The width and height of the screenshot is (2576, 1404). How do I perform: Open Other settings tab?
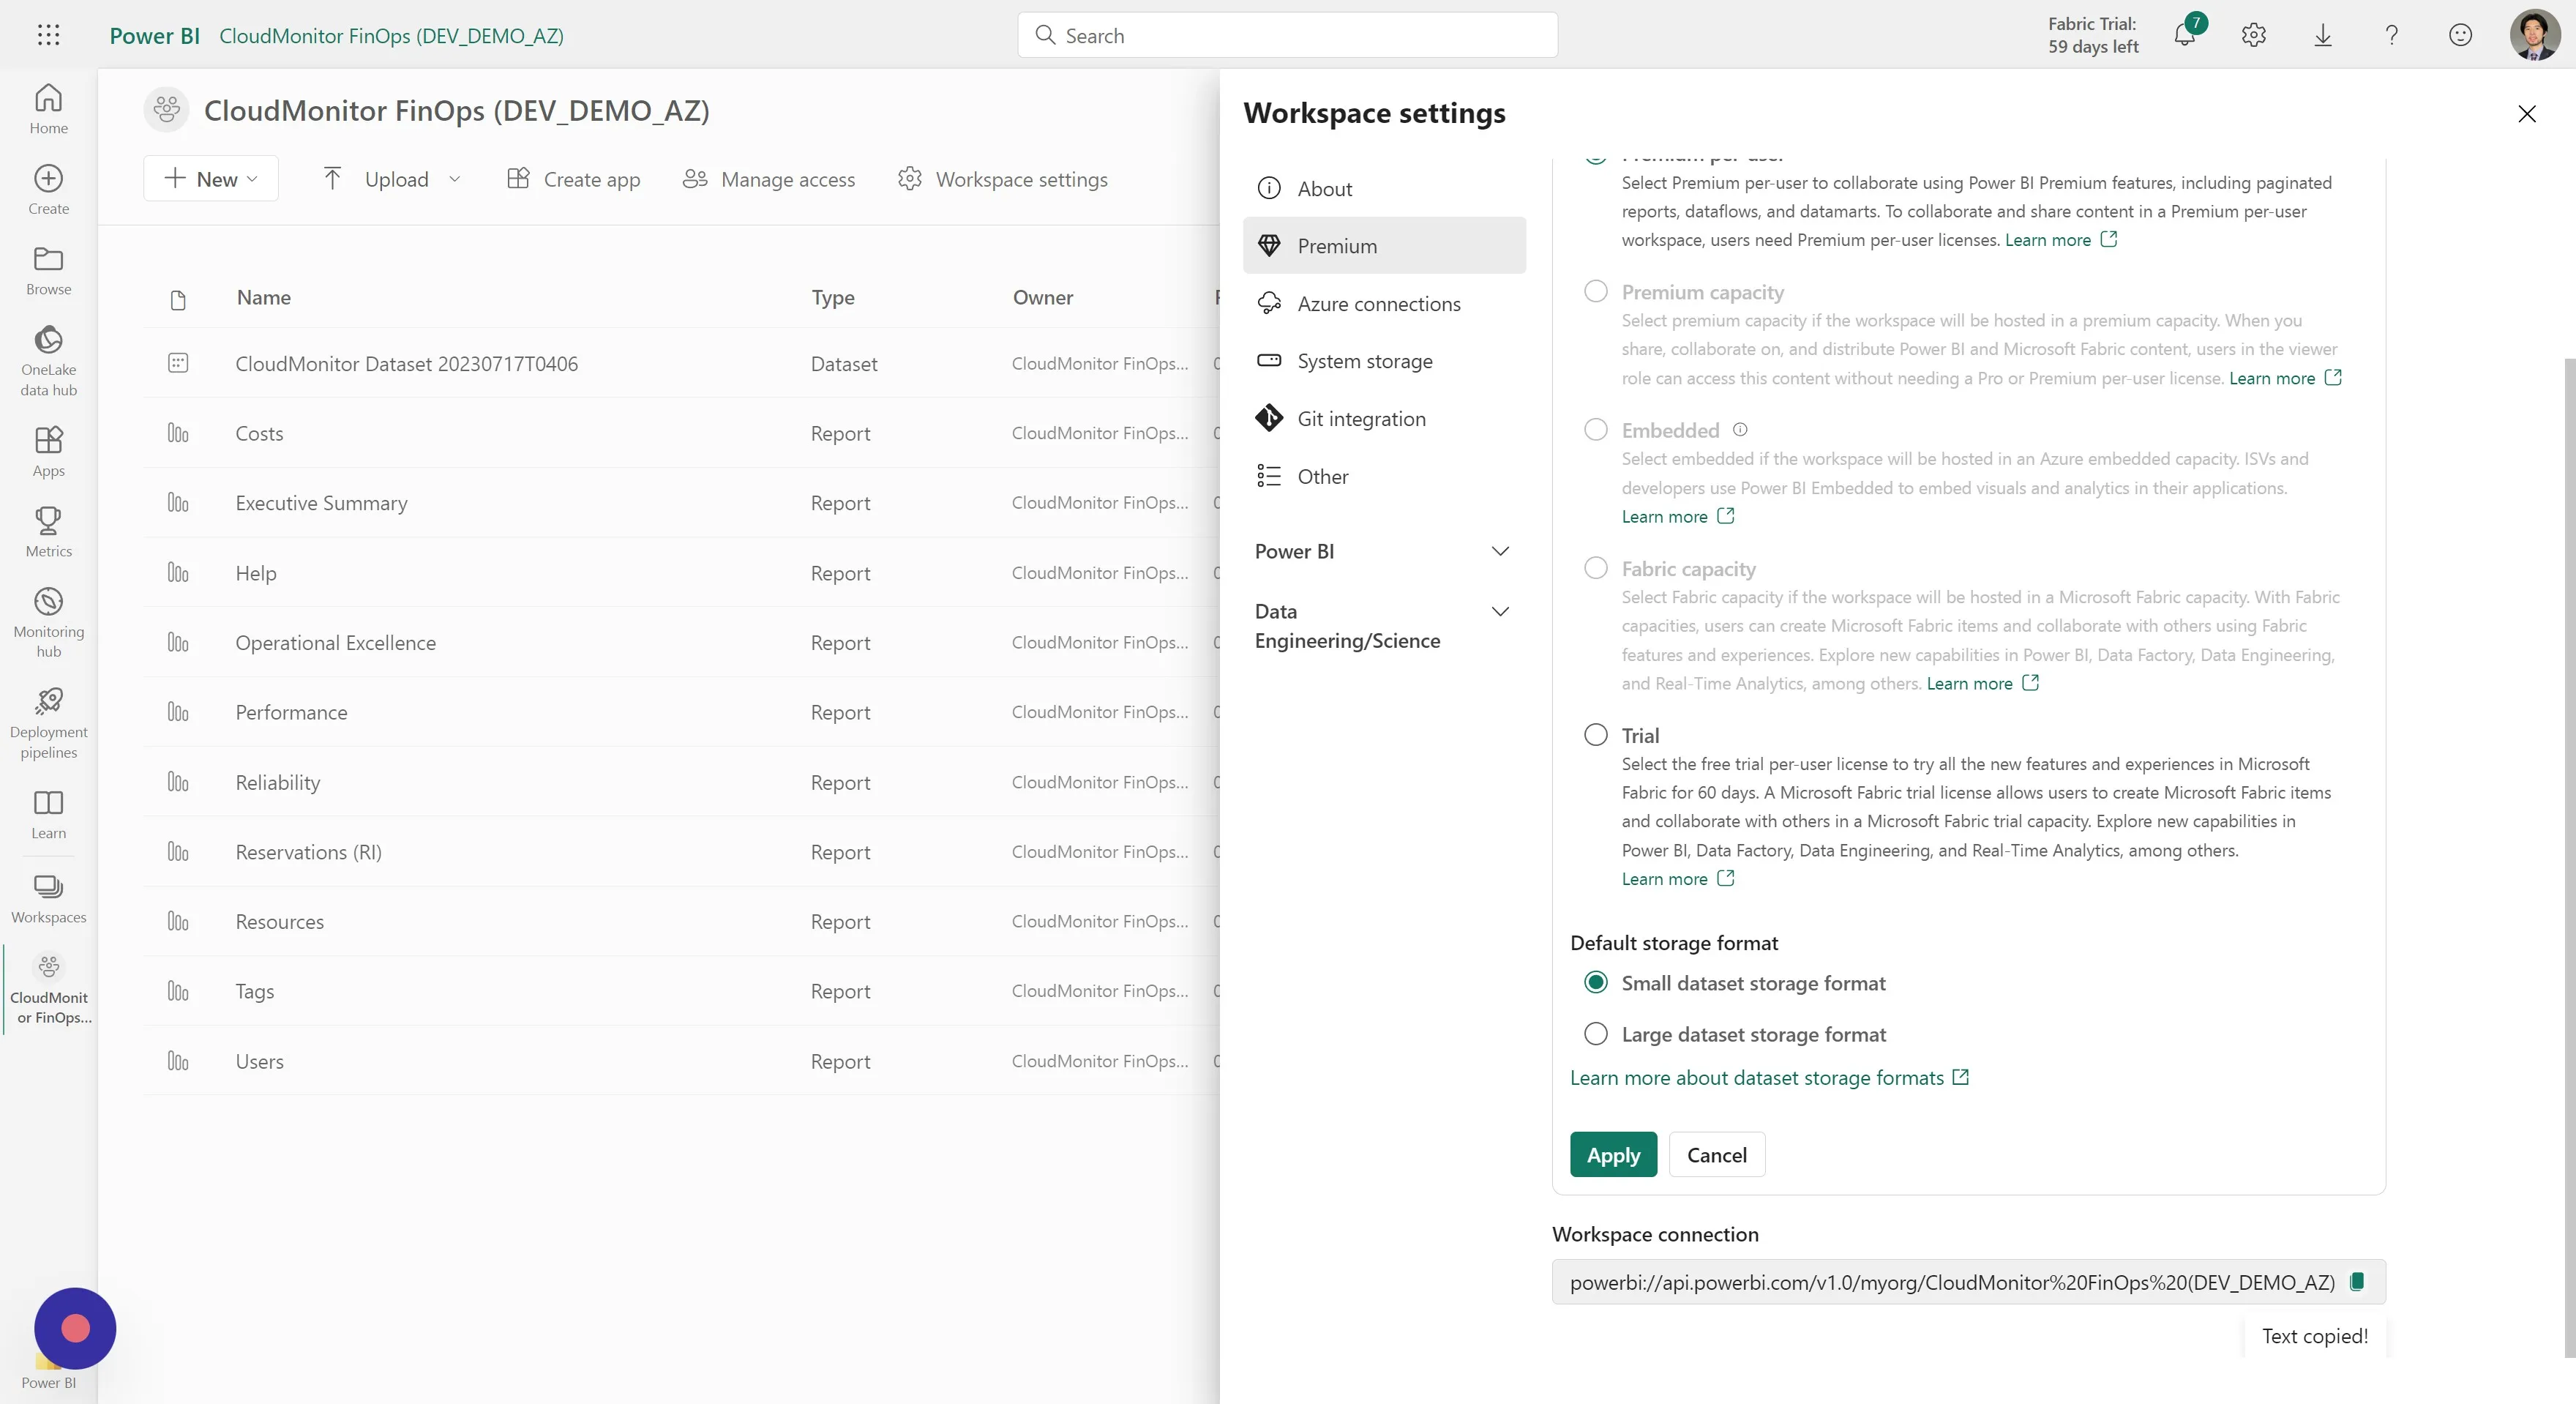1384,476
